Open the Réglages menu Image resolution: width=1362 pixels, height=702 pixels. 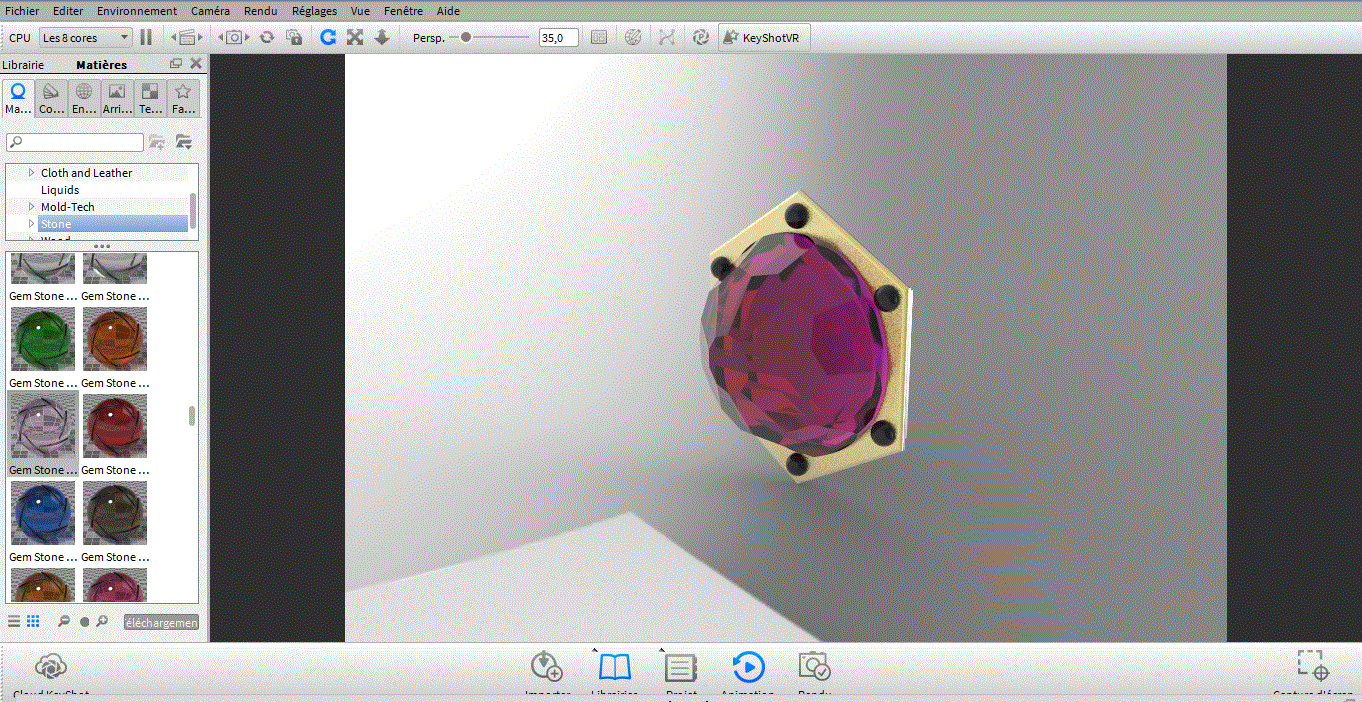(x=314, y=11)
